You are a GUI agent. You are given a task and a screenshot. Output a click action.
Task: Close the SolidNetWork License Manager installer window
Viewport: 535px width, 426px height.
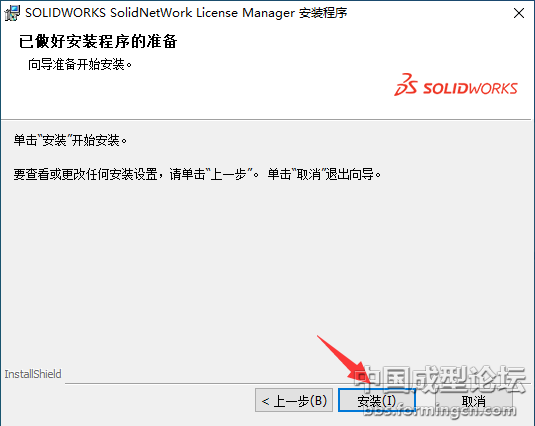[519, 13]
